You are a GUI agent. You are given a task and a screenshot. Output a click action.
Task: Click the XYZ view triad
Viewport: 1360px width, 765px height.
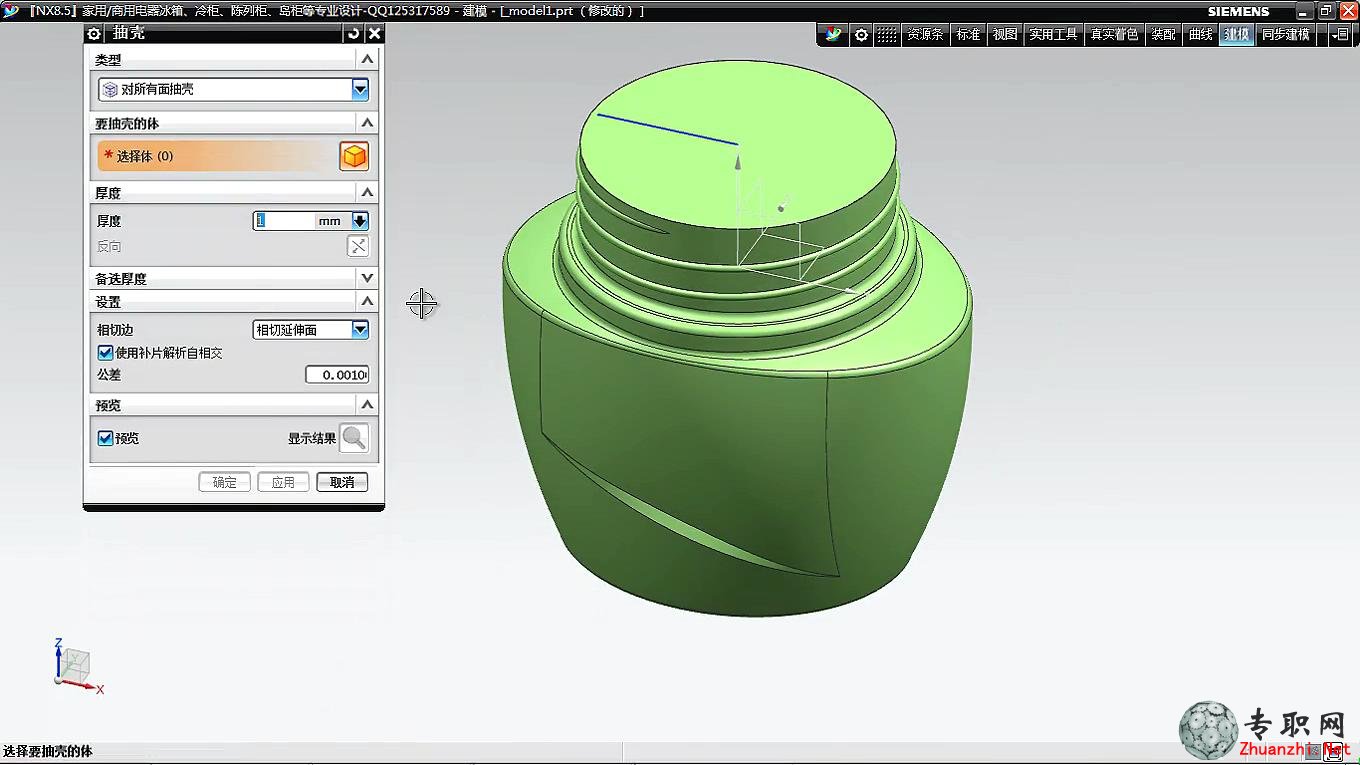point(76,665)
